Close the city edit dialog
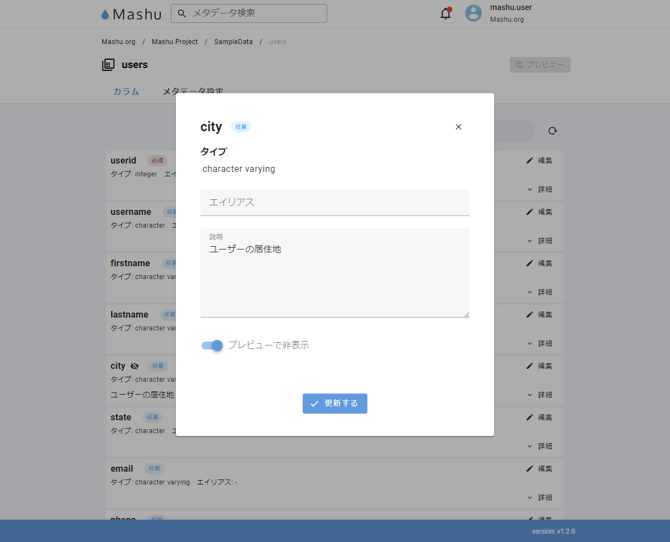The height and width of the screenshot is (542, 670). click(458, 127)
